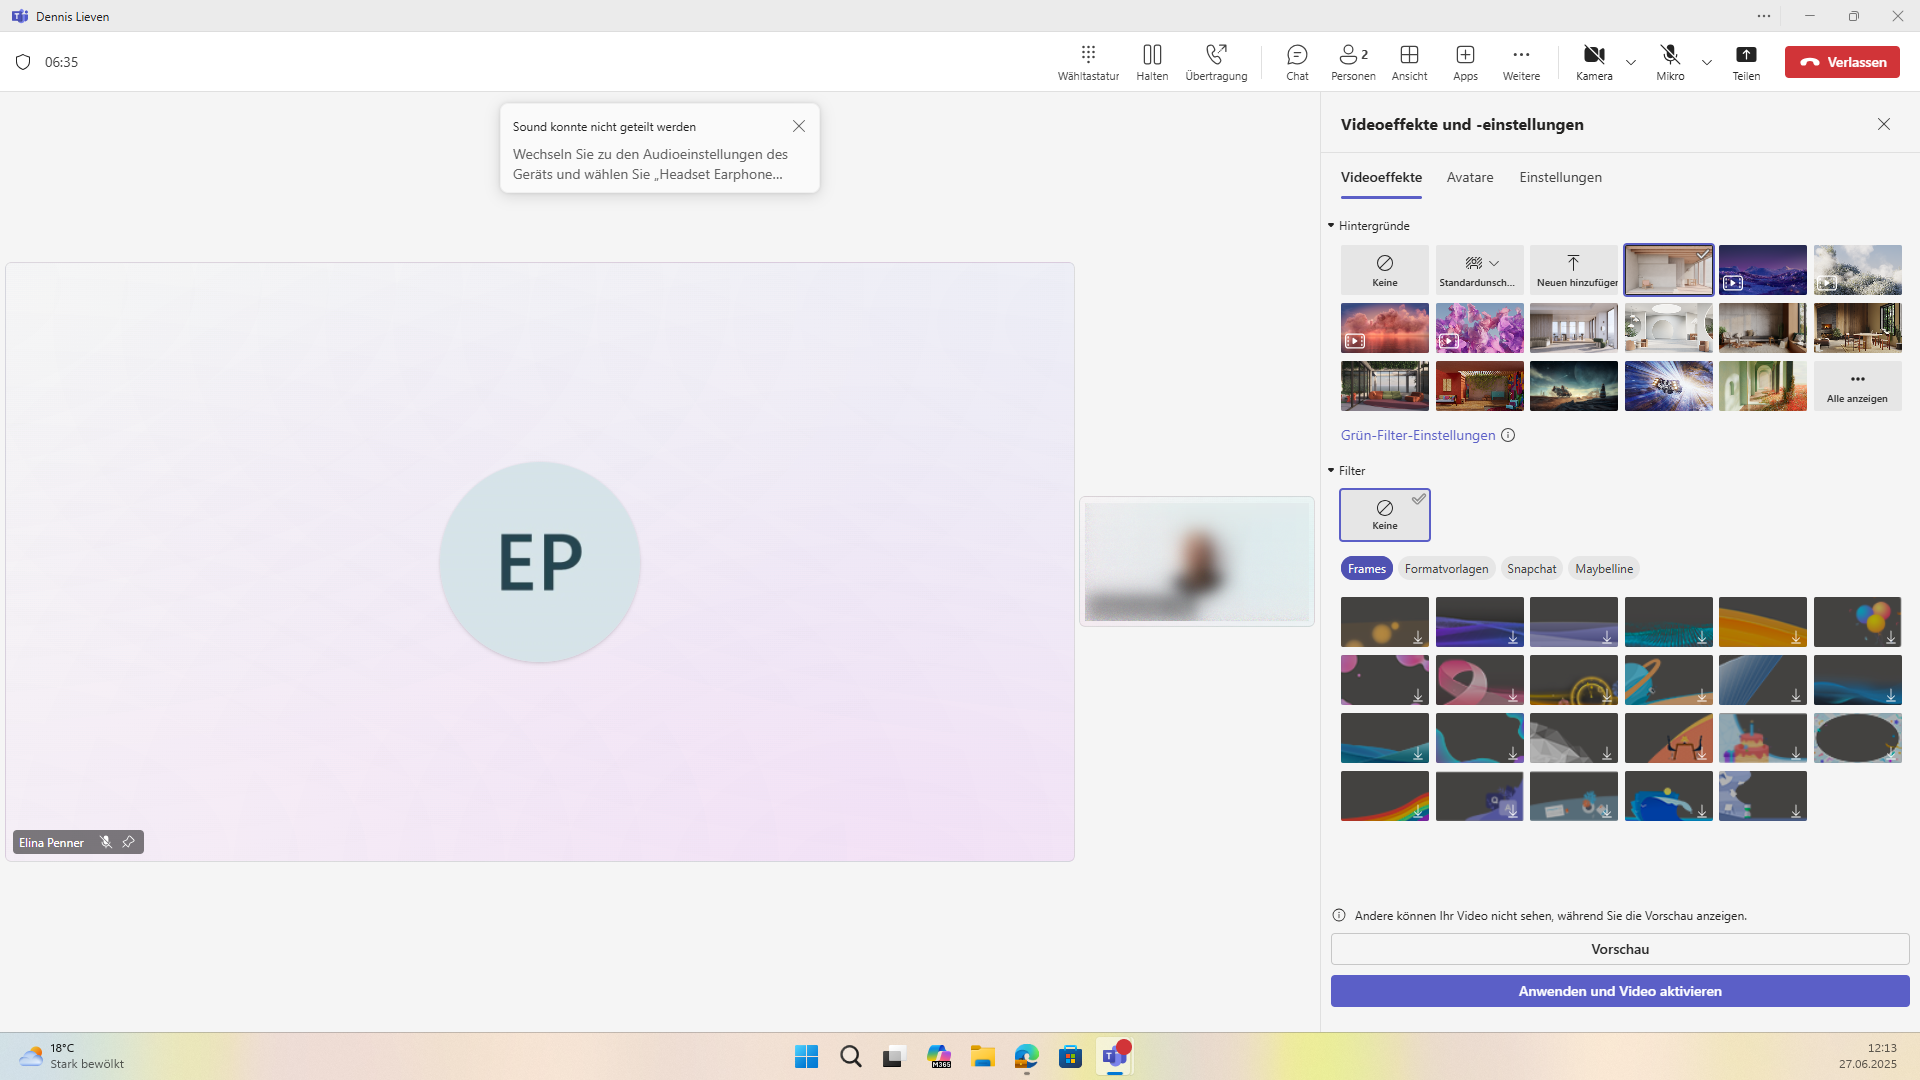Open Grün-Filter-Einstellungen link
The width and height of the screenshot is (1920, 1080).
tap(1417, 435)
